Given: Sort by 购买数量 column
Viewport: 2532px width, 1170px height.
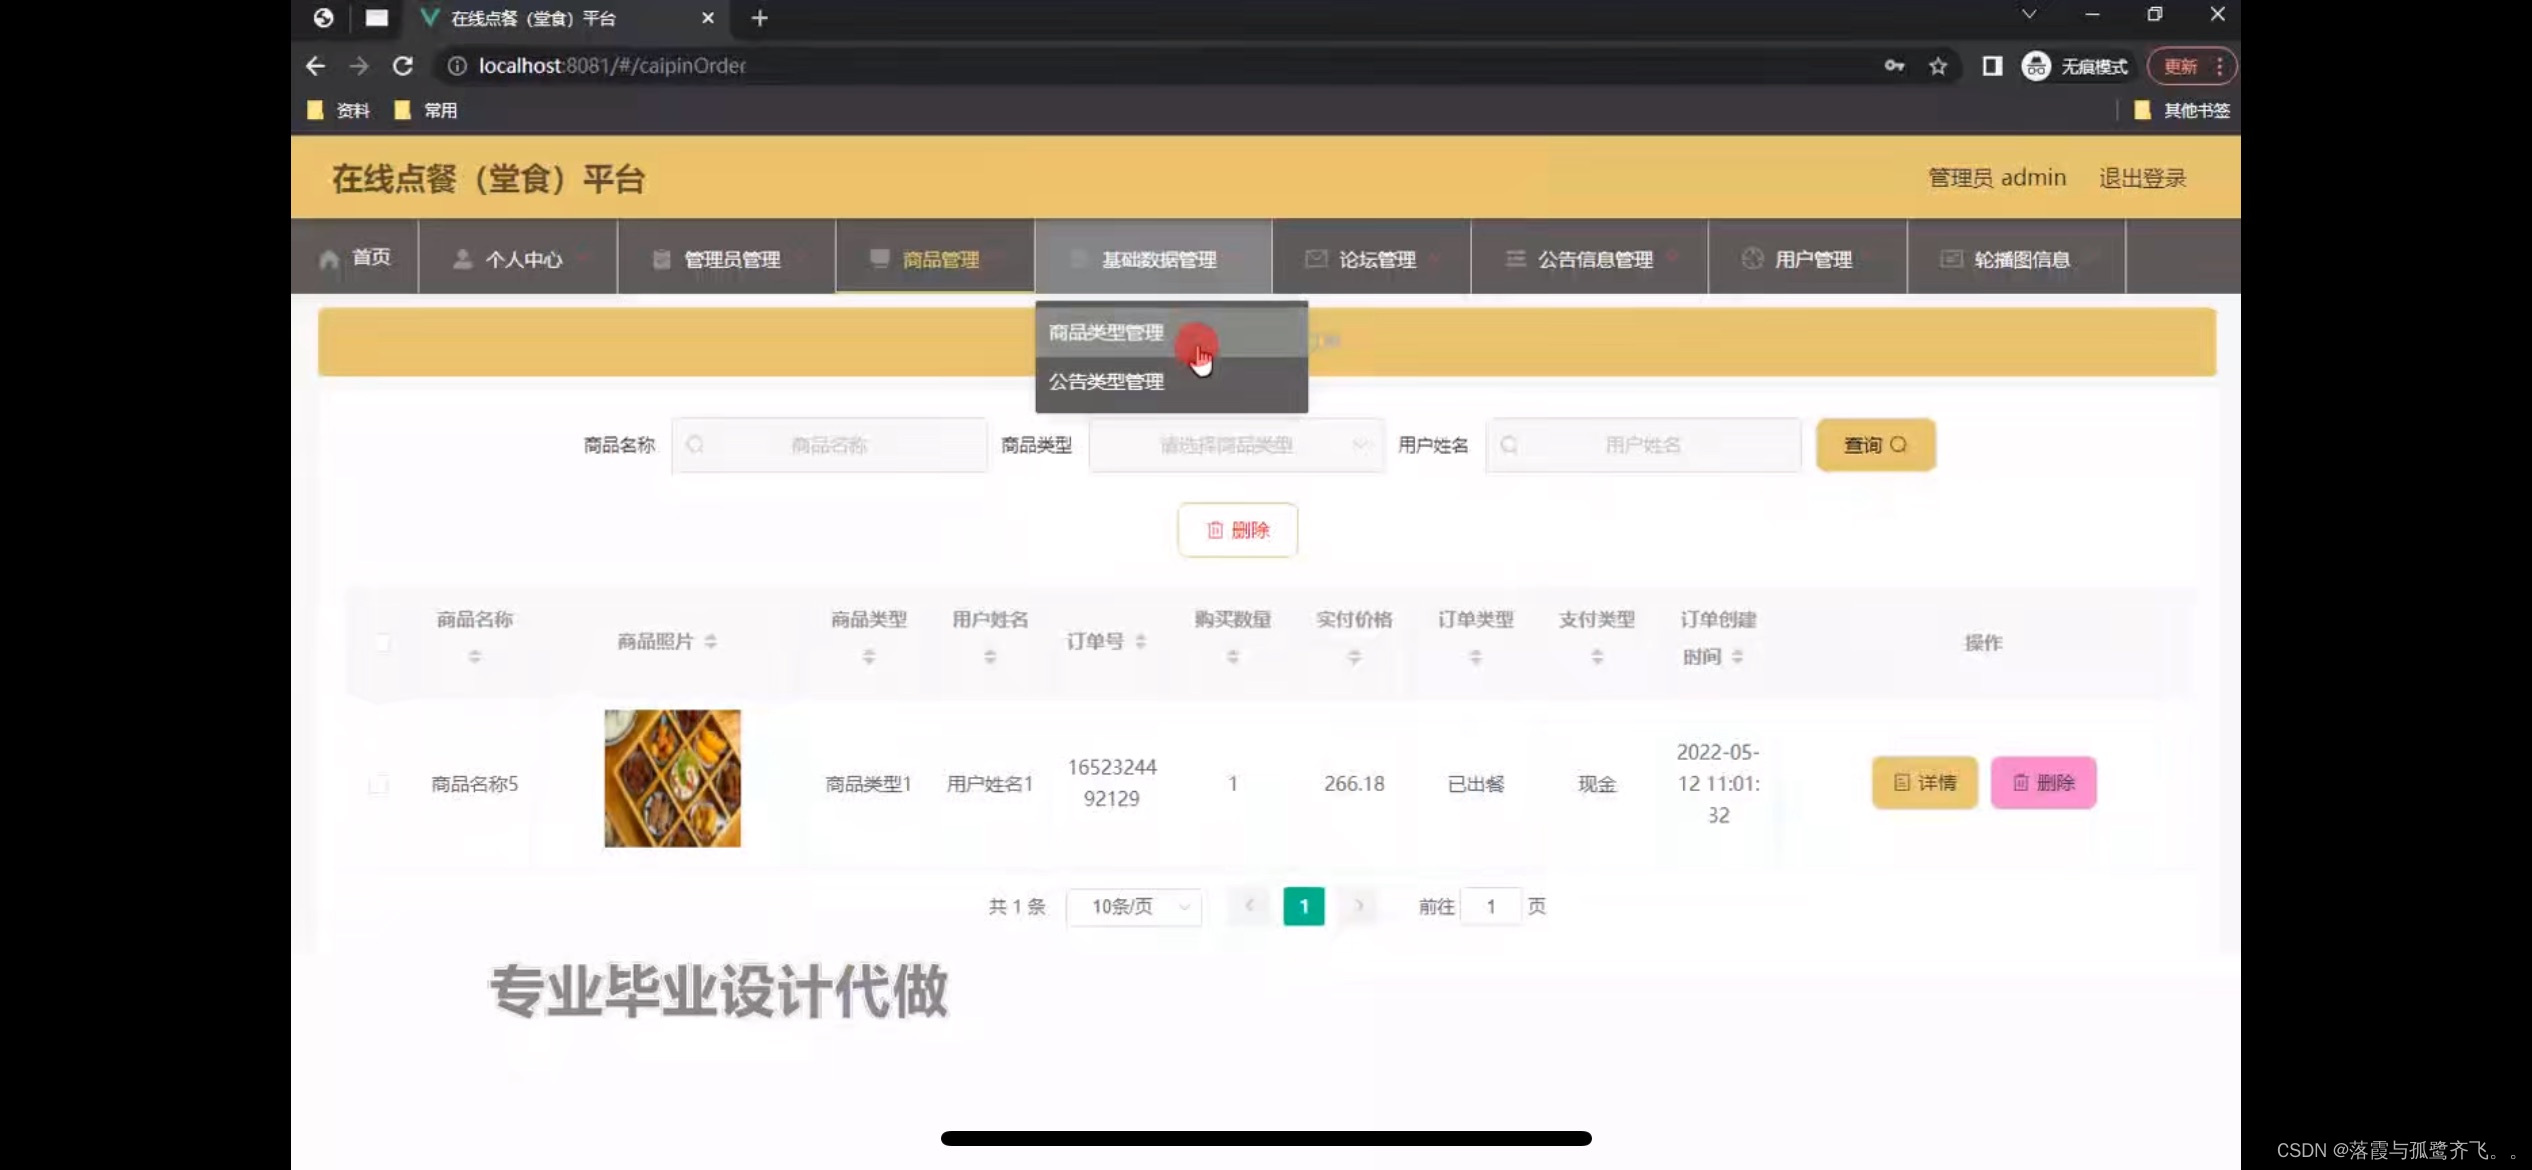Looking at the screenshot, I should coord(1233,656).
